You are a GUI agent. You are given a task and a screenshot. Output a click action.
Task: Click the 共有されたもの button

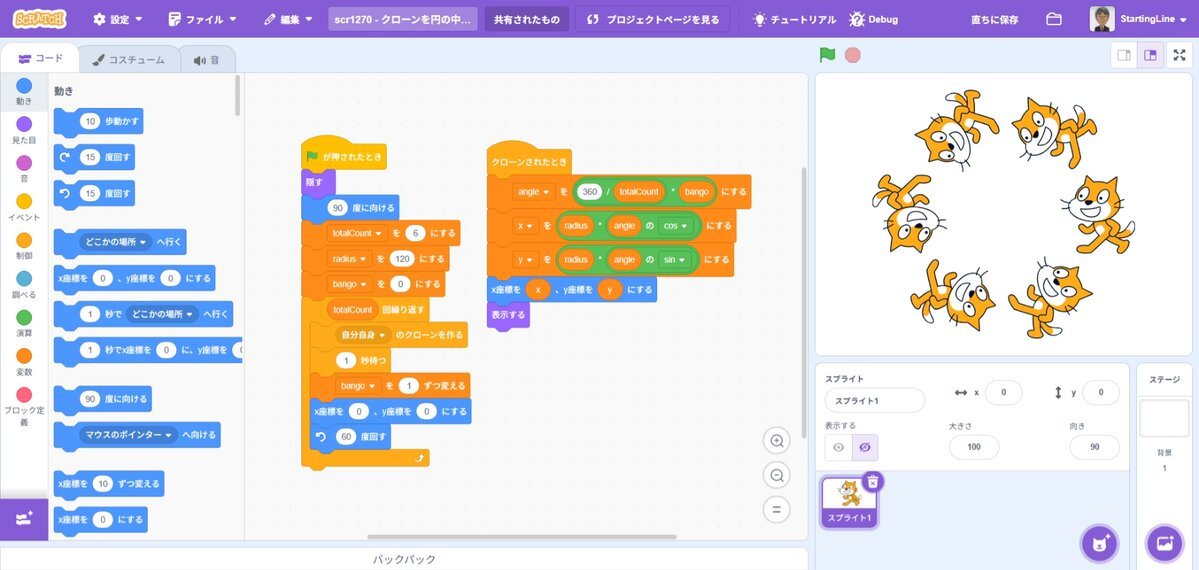click(x=527, y=19)
